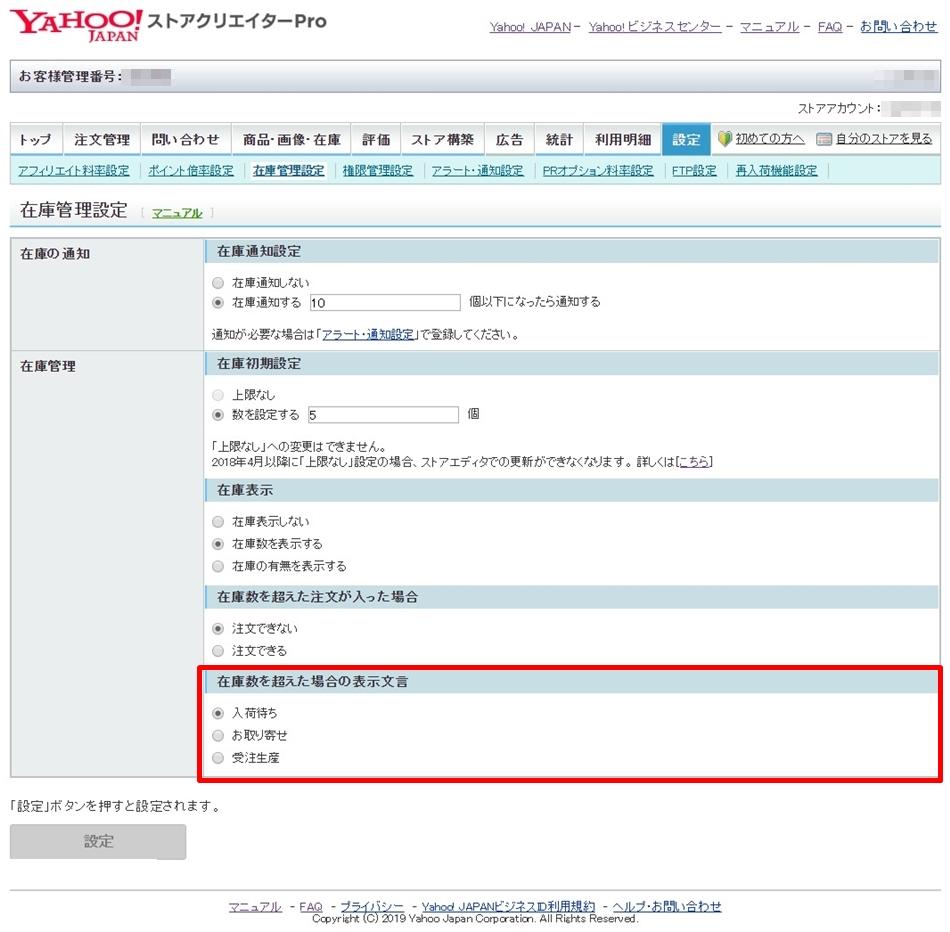950x932 pixels.
Task: Select 受注生産 display wording
Action: [218, 758]
